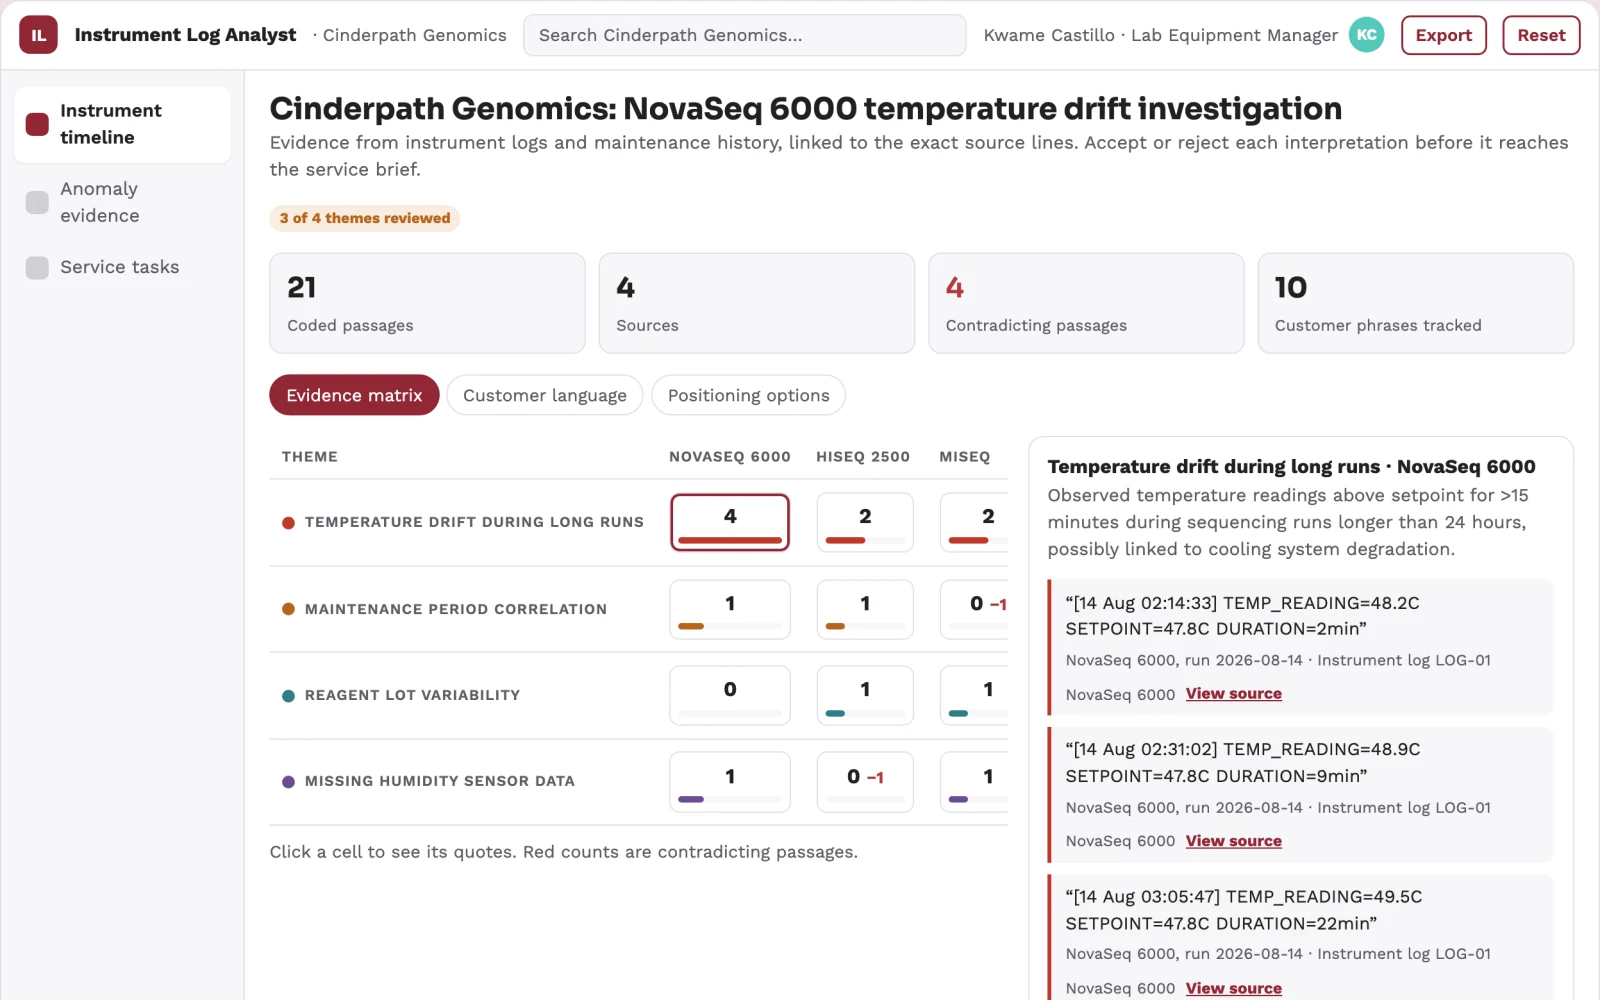Viewport: 1600px width, 1000px height.
Task: Select Missing humidity HiSeq 2500 cell
Action: point(865,782)
